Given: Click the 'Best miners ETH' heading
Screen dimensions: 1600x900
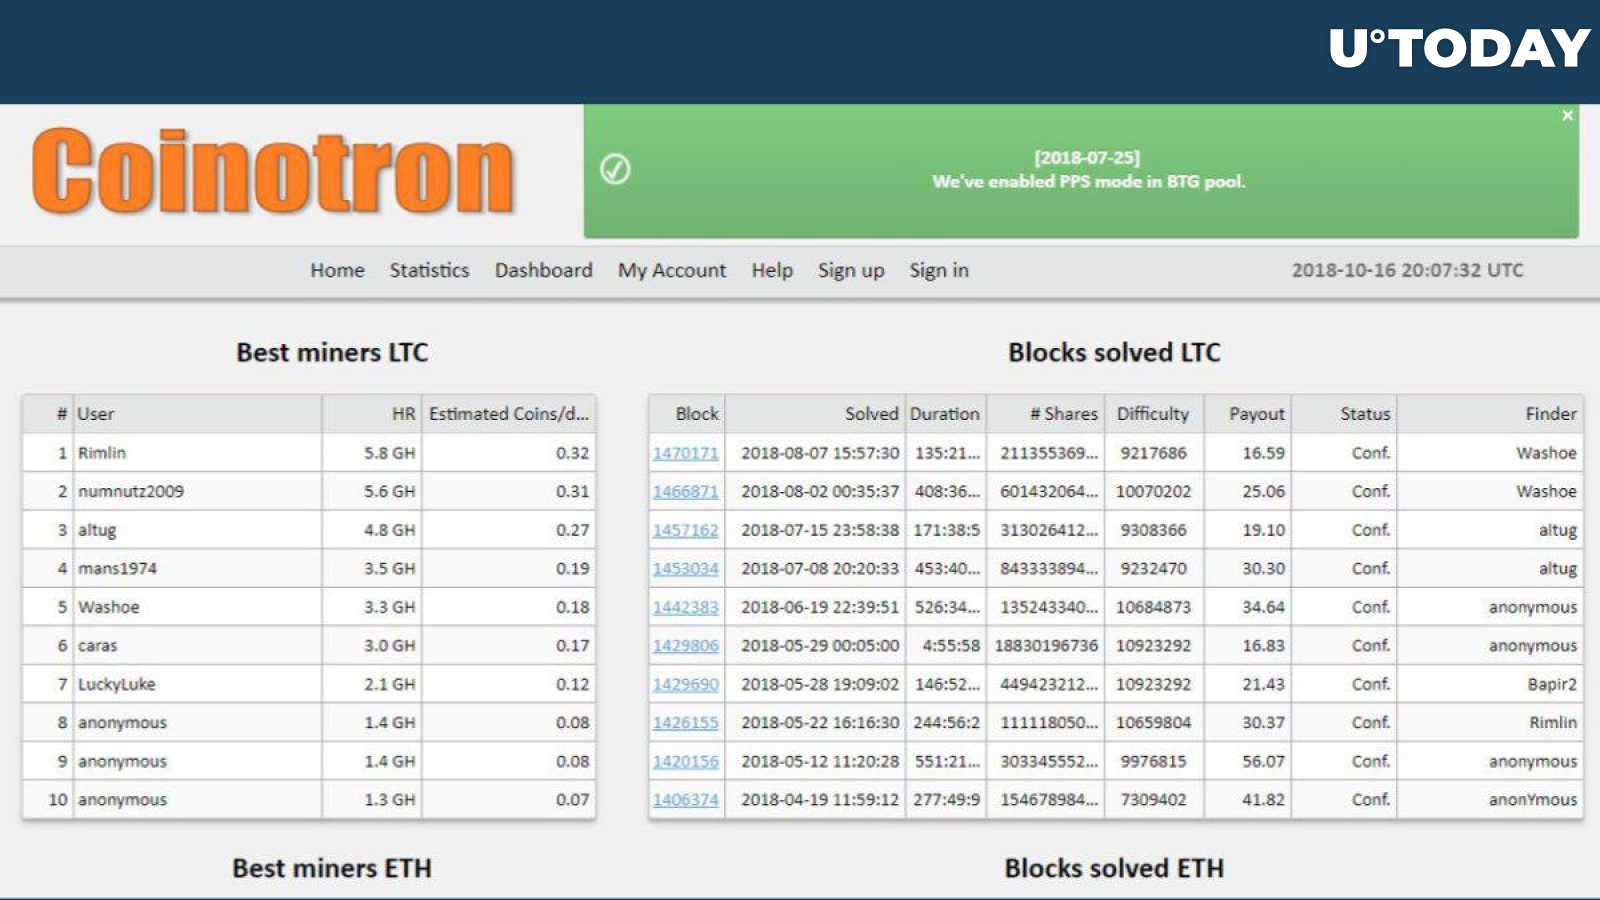Looking at the screenshot, I should coord(332,868).
